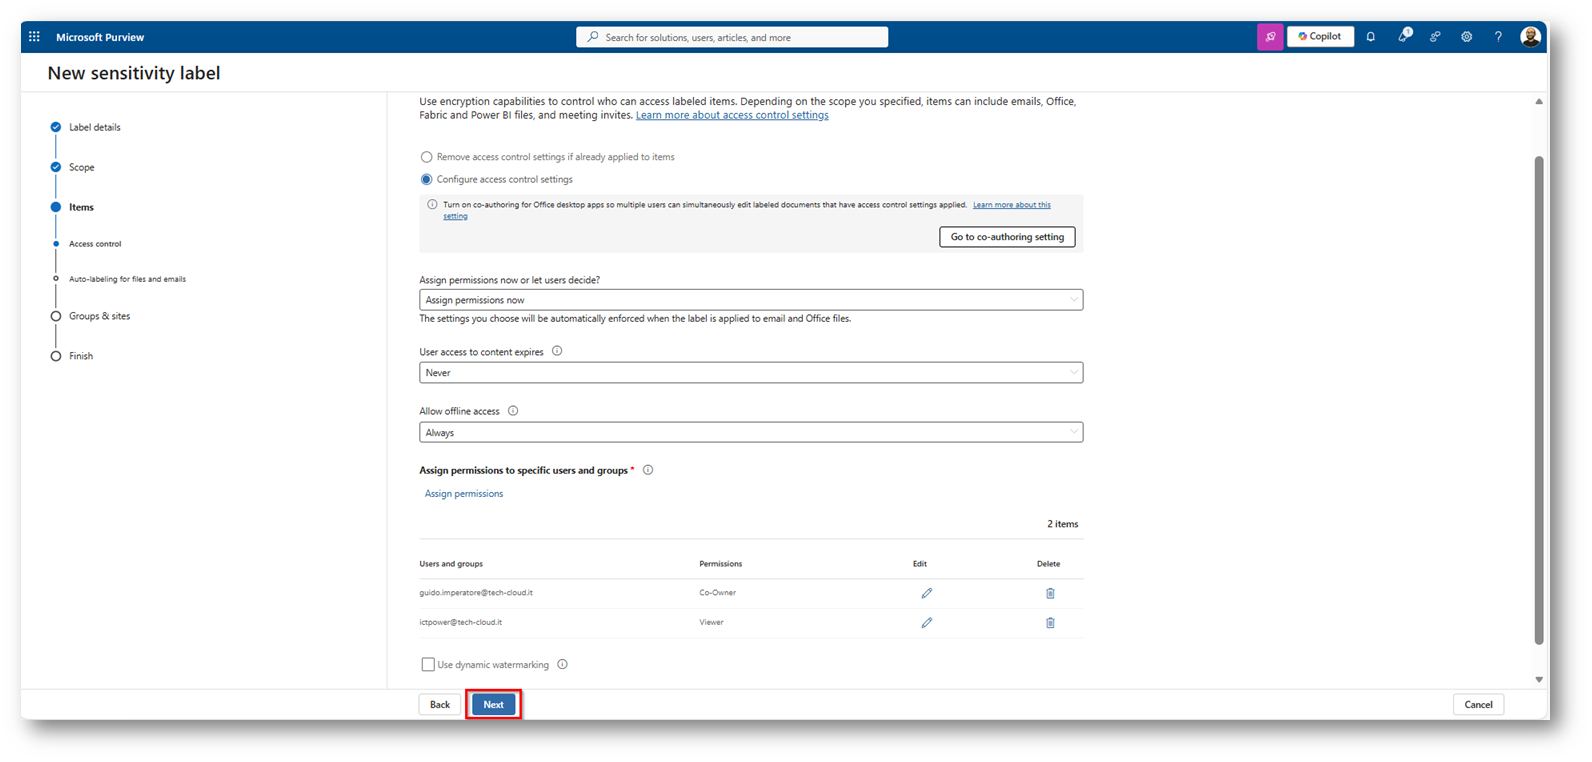
Task: Open the app launcher waffle icon
Action: [34, 37]
